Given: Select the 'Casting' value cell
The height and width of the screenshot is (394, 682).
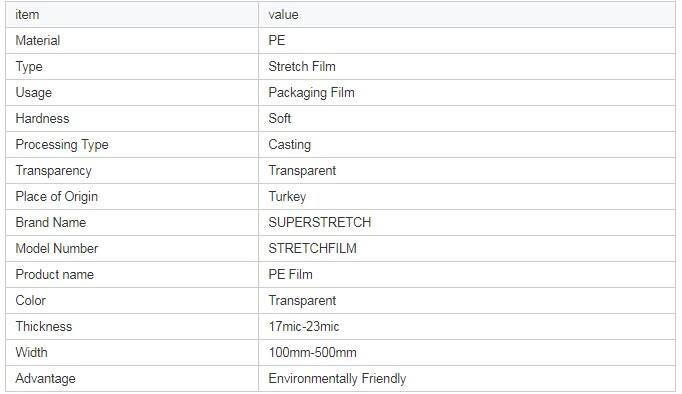Looking at the screenshot, I should (467, 144).
